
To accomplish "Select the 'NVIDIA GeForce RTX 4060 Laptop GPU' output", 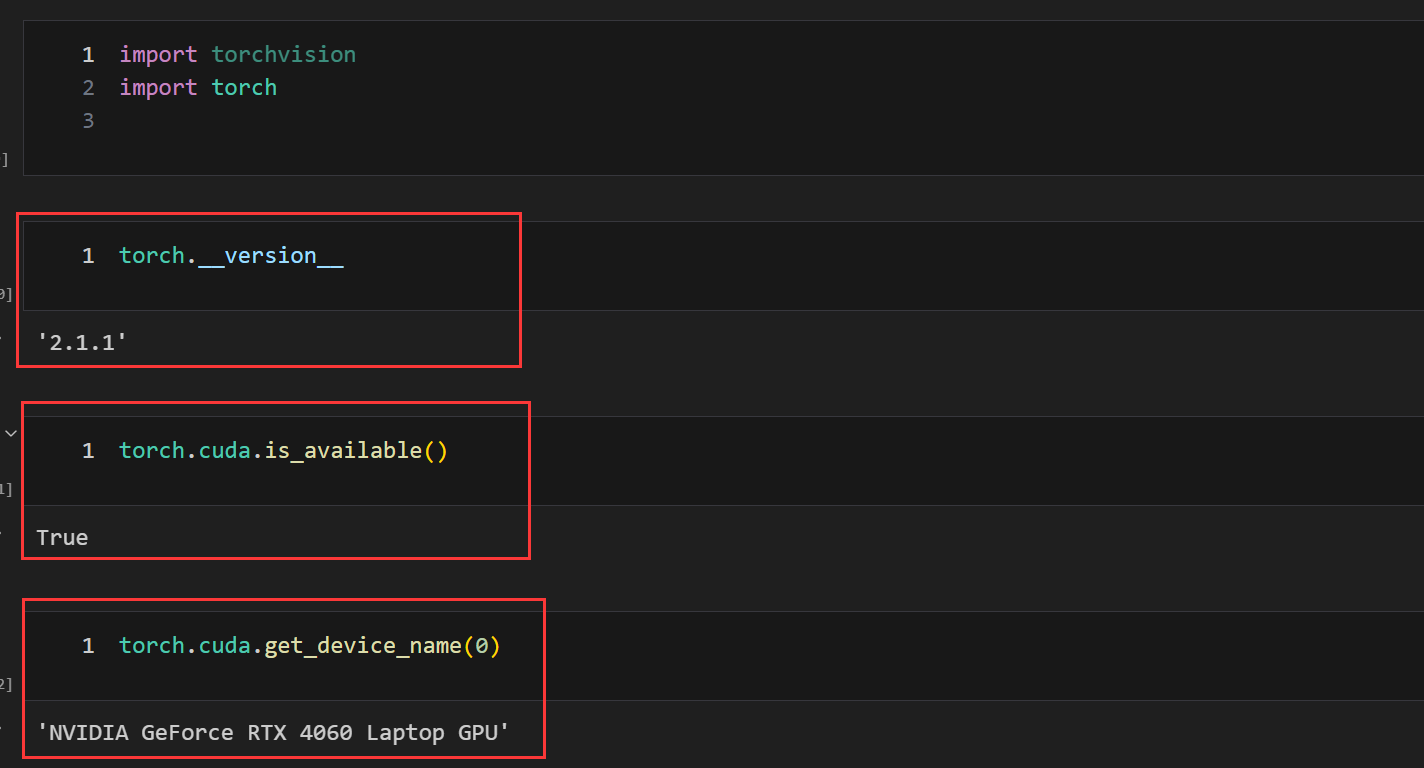I will point(273,732).
